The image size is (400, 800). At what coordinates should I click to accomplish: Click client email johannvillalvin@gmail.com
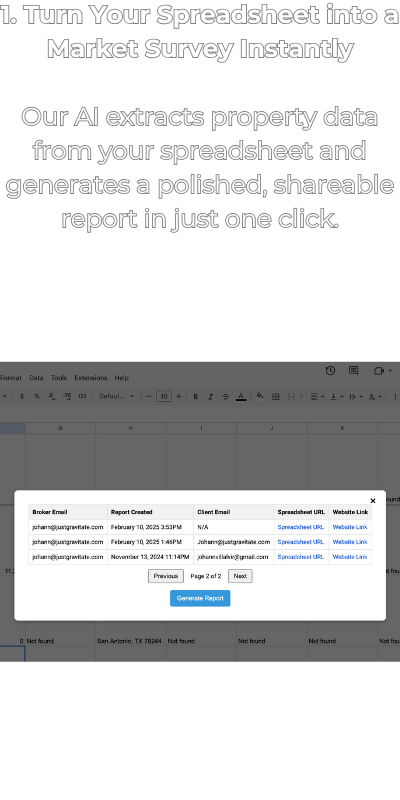click(x=233, y=557)
